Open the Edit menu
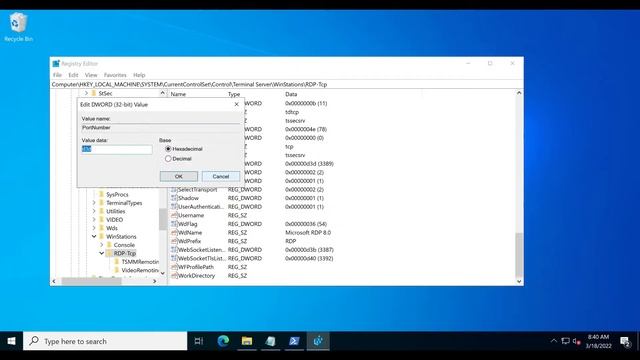Image resolution: width=640 pixels, height=360 pixels. pyautogui.click(x=73, y=75)
